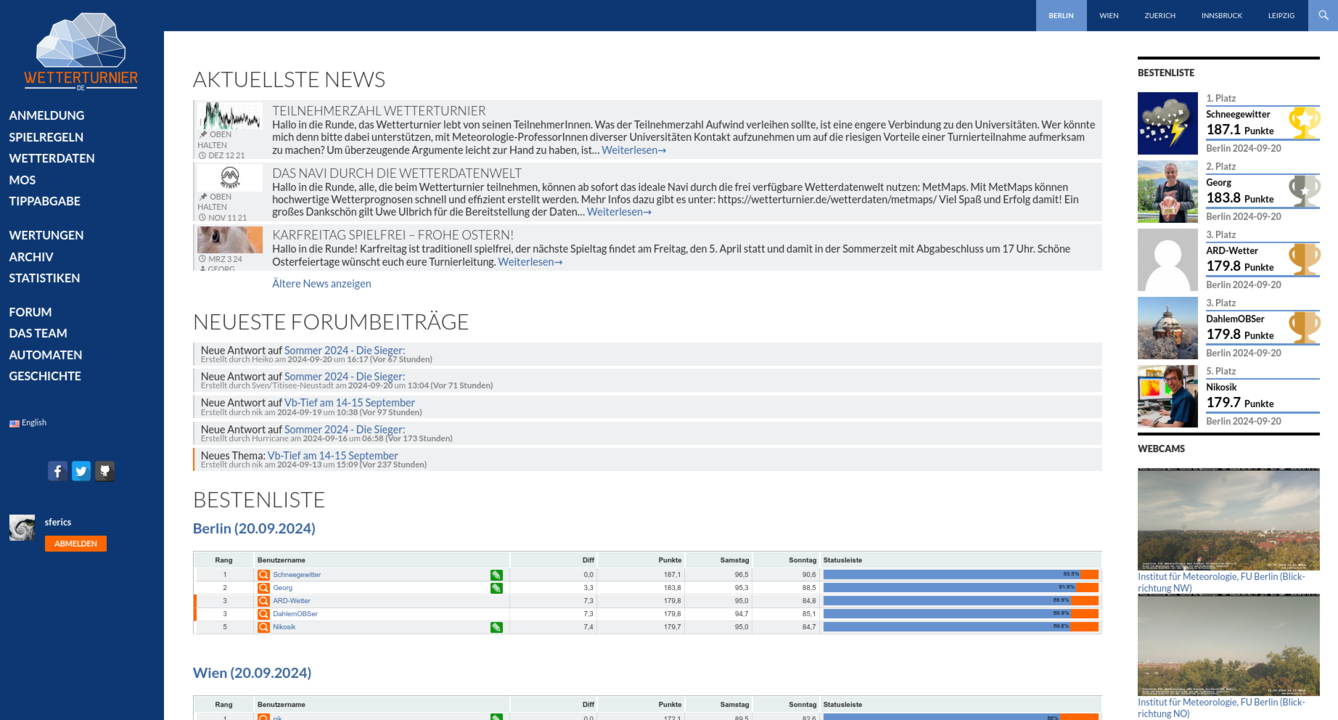Click Schneegewitter's status bar in Berlin table
The image size is (1338, 720).
click(960, 575)
